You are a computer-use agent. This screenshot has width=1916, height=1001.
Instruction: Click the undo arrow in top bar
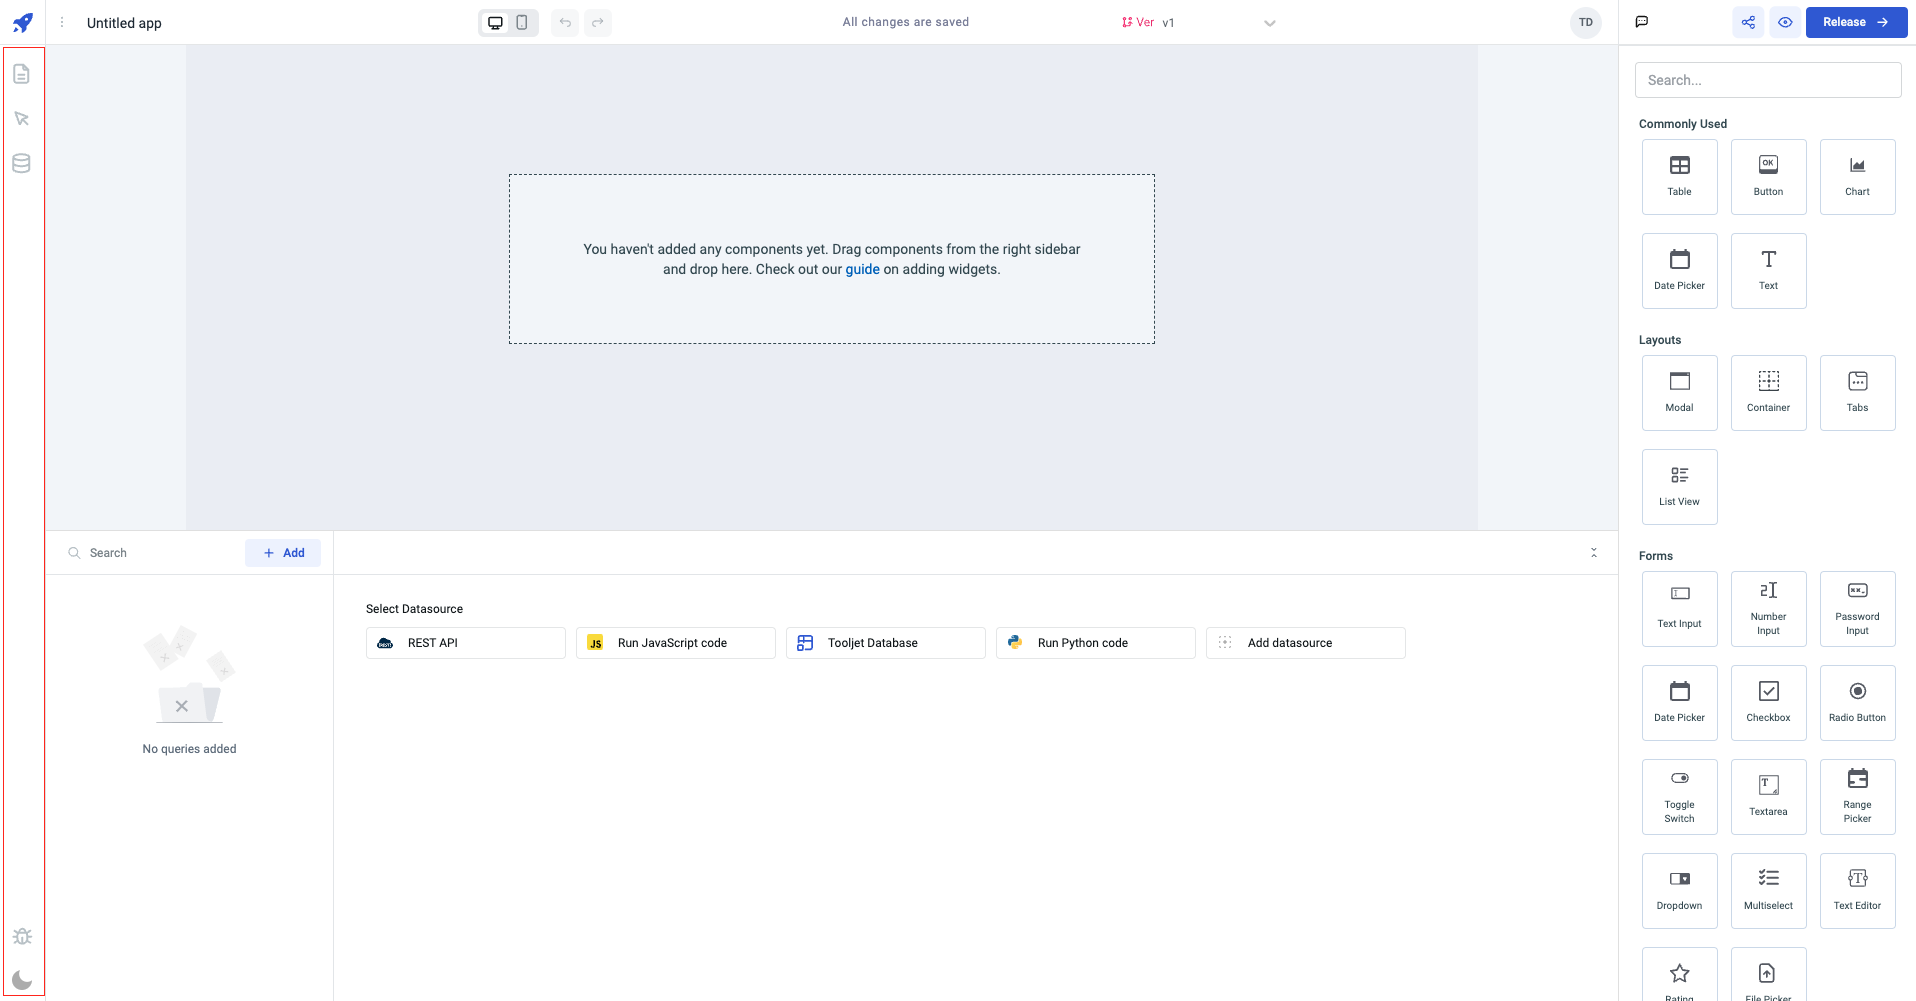[565, 22]
